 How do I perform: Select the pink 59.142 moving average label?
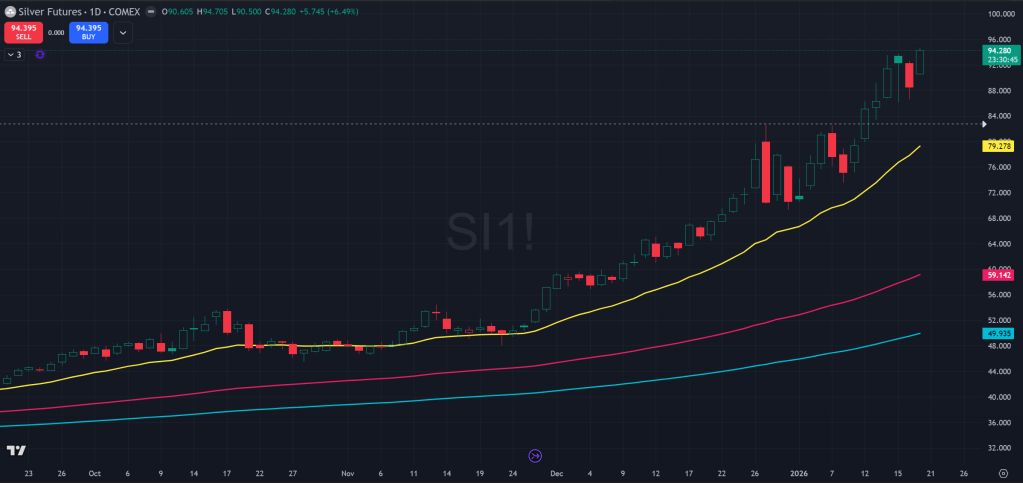(x=999, y=274)
